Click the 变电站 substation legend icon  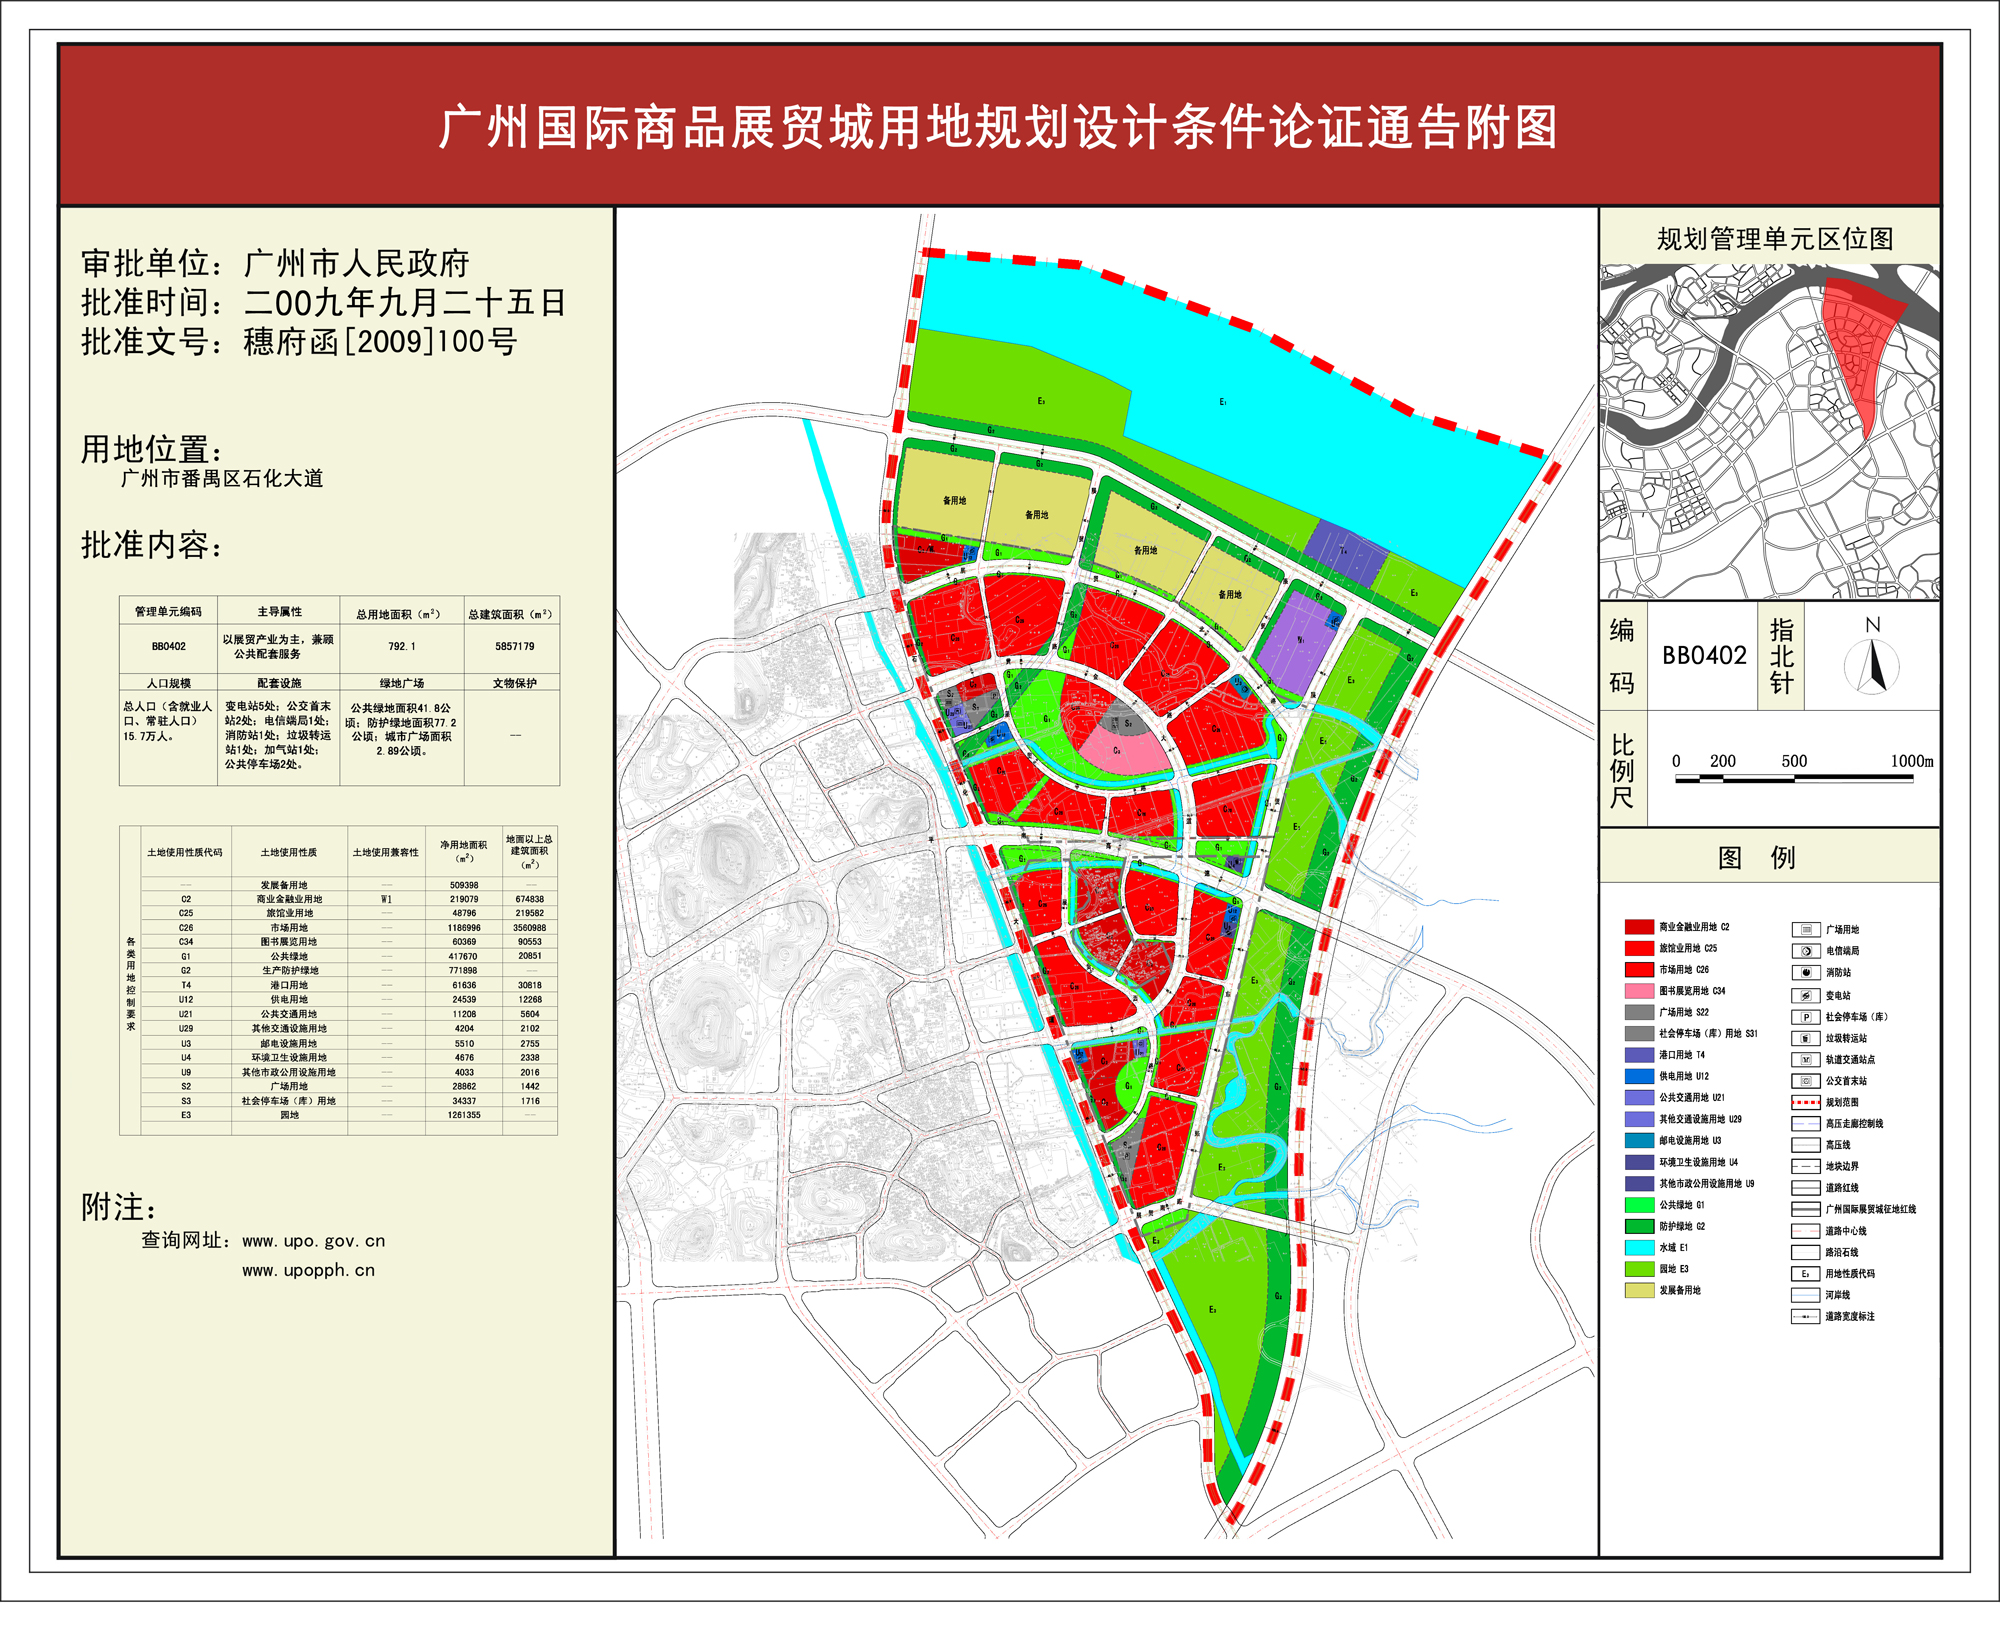tap(1805, 995)
